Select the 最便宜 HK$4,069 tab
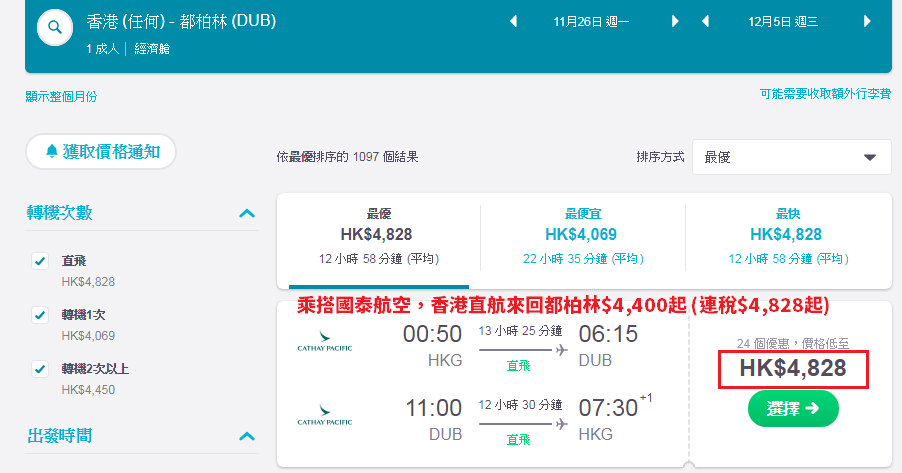The image size is (902, 473). (582, 240)
